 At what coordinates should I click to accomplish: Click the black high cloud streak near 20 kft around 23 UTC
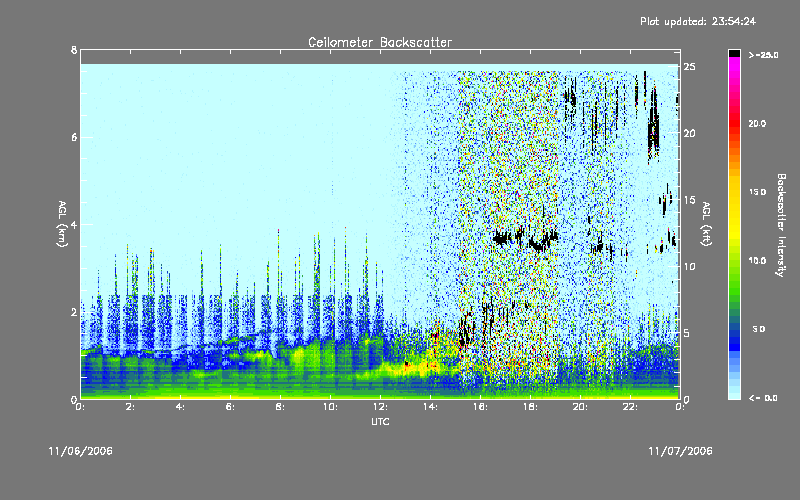[x=653, y=125]
